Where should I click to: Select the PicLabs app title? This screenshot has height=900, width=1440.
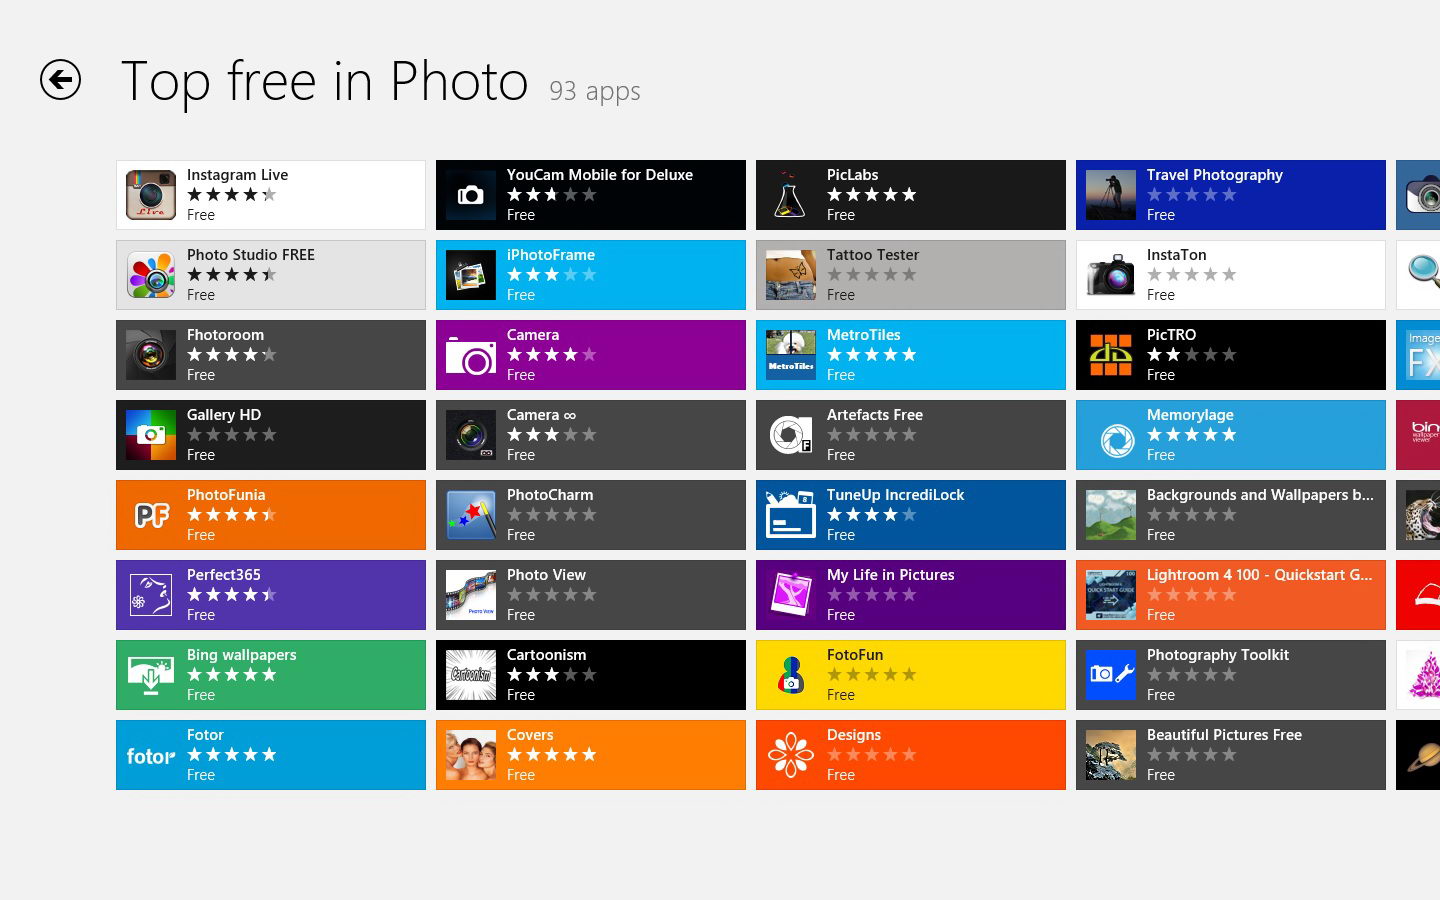tap(852, 175)
